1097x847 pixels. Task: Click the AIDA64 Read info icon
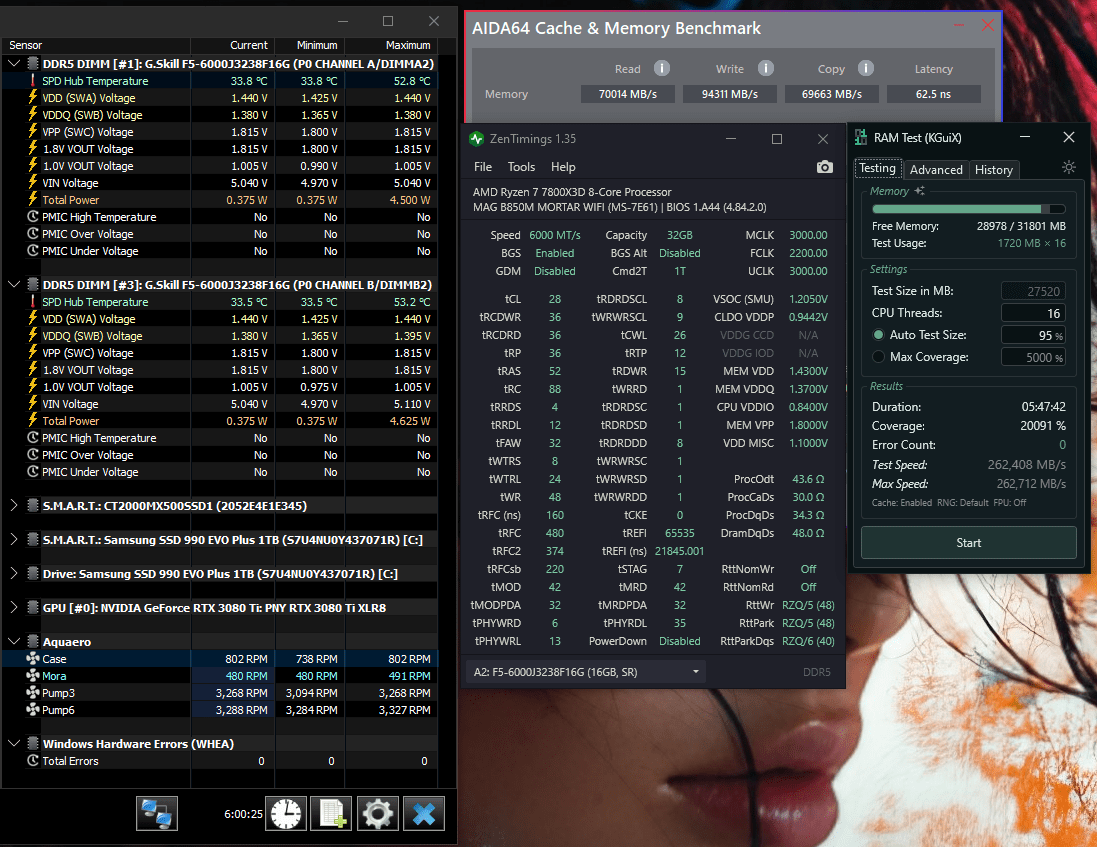(662, 68)
